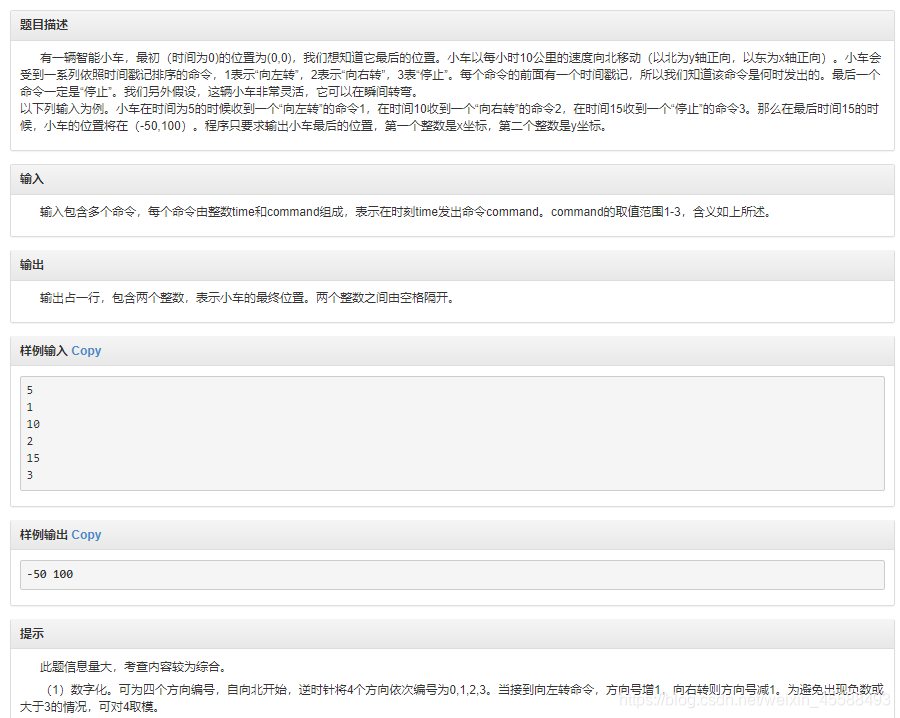
Task: Select the 输入 section heading
Action: click(x=32, y=179)
